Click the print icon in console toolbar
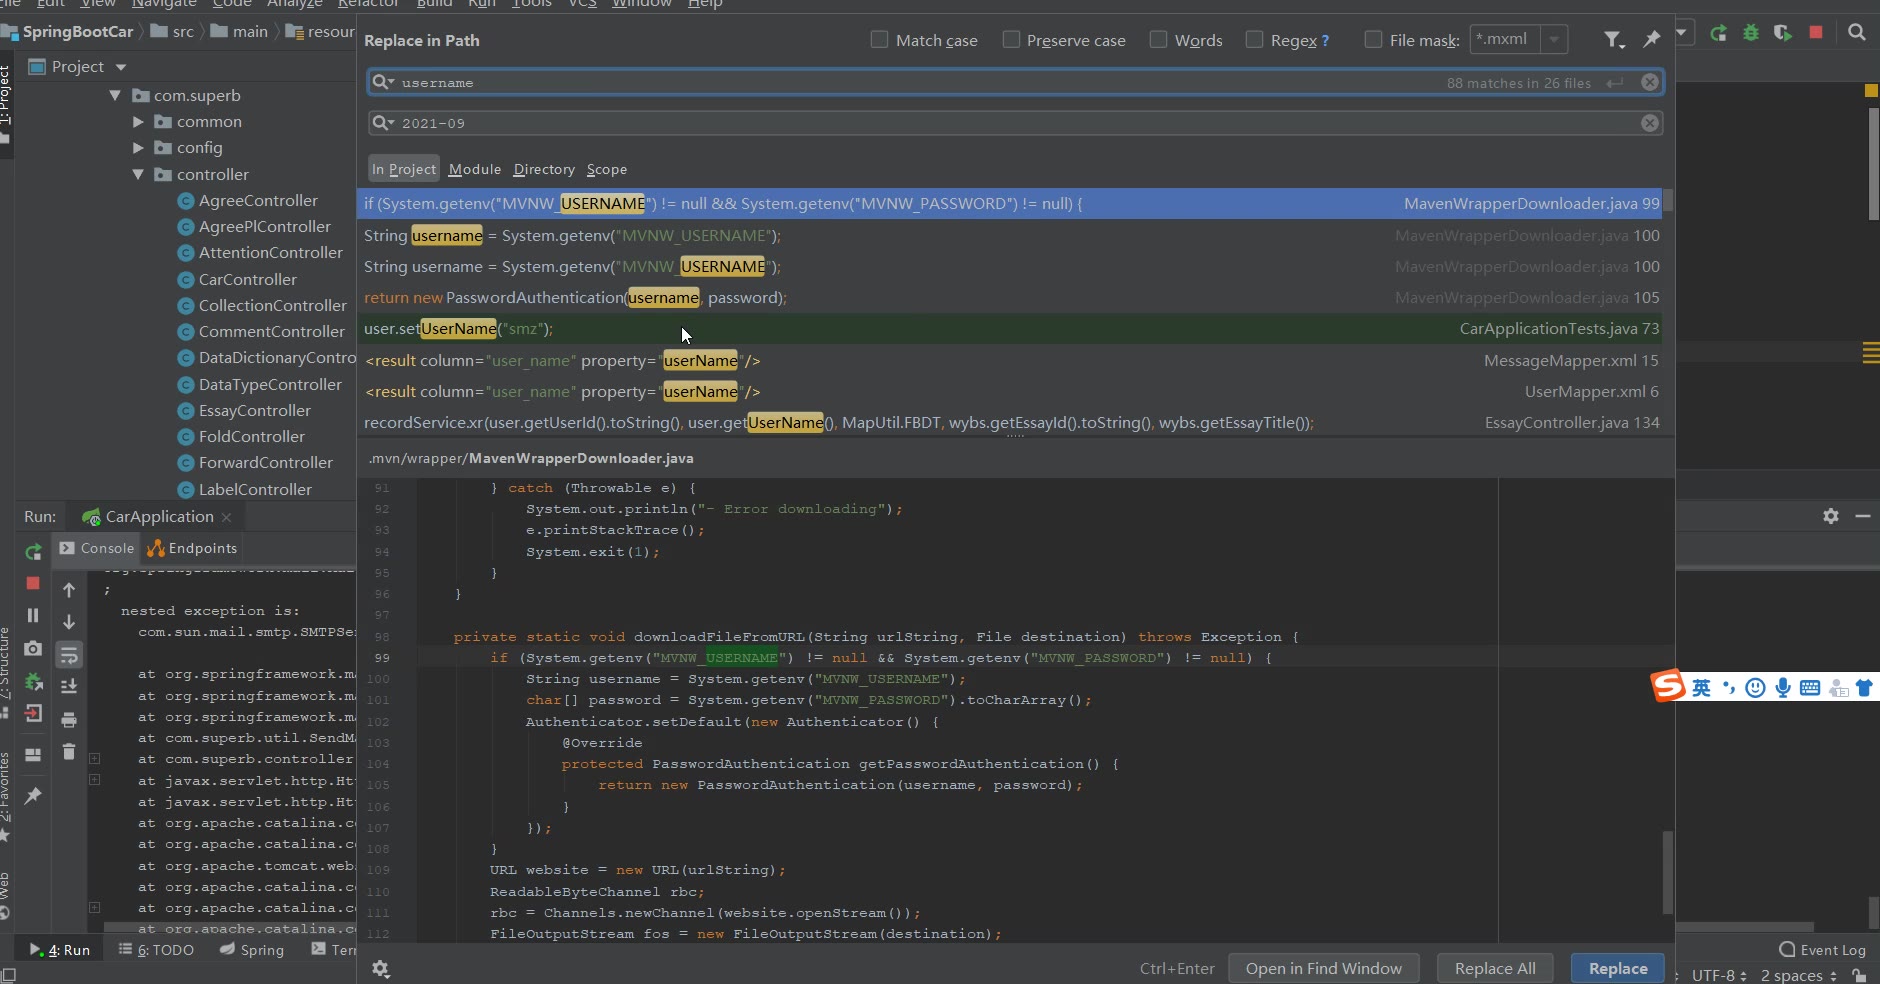The height and width of the screenshot is (984, 1880). coord(69,720)
